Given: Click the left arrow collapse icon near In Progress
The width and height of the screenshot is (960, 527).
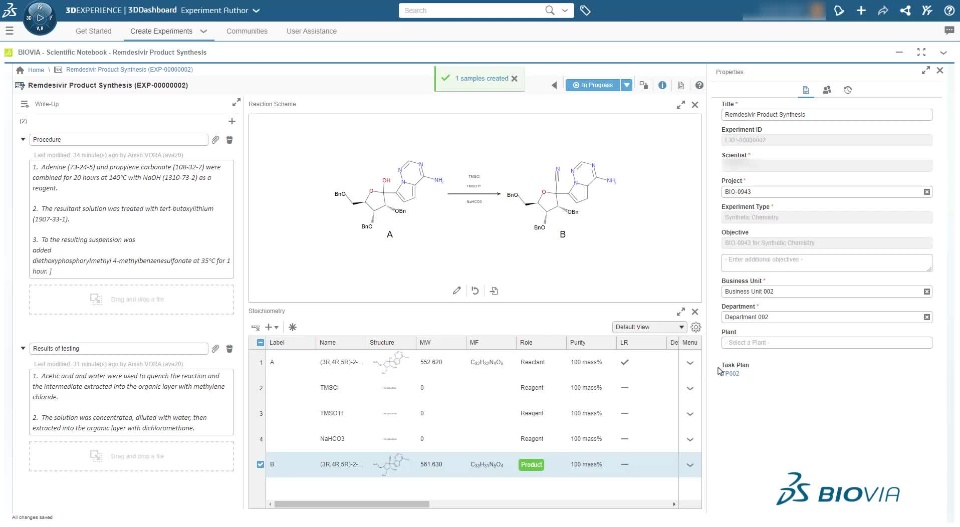Looking at the screenshot, I should (x=554, y=85).
